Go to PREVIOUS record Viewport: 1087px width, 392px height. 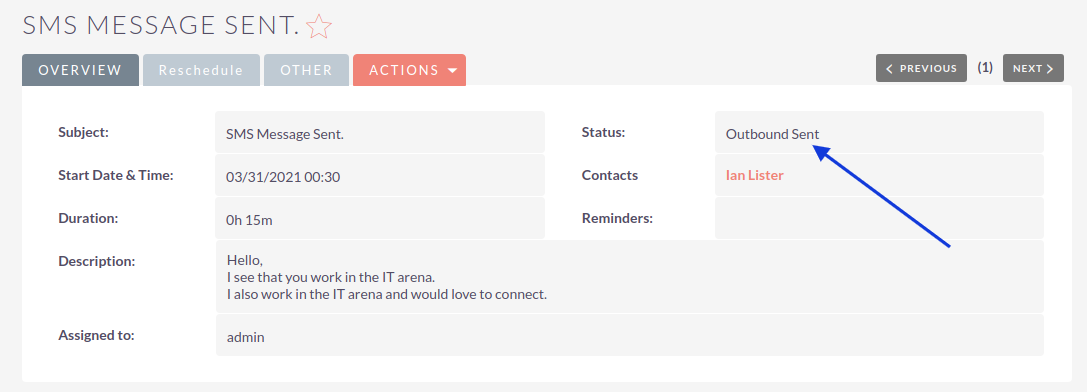click(921, 68)
